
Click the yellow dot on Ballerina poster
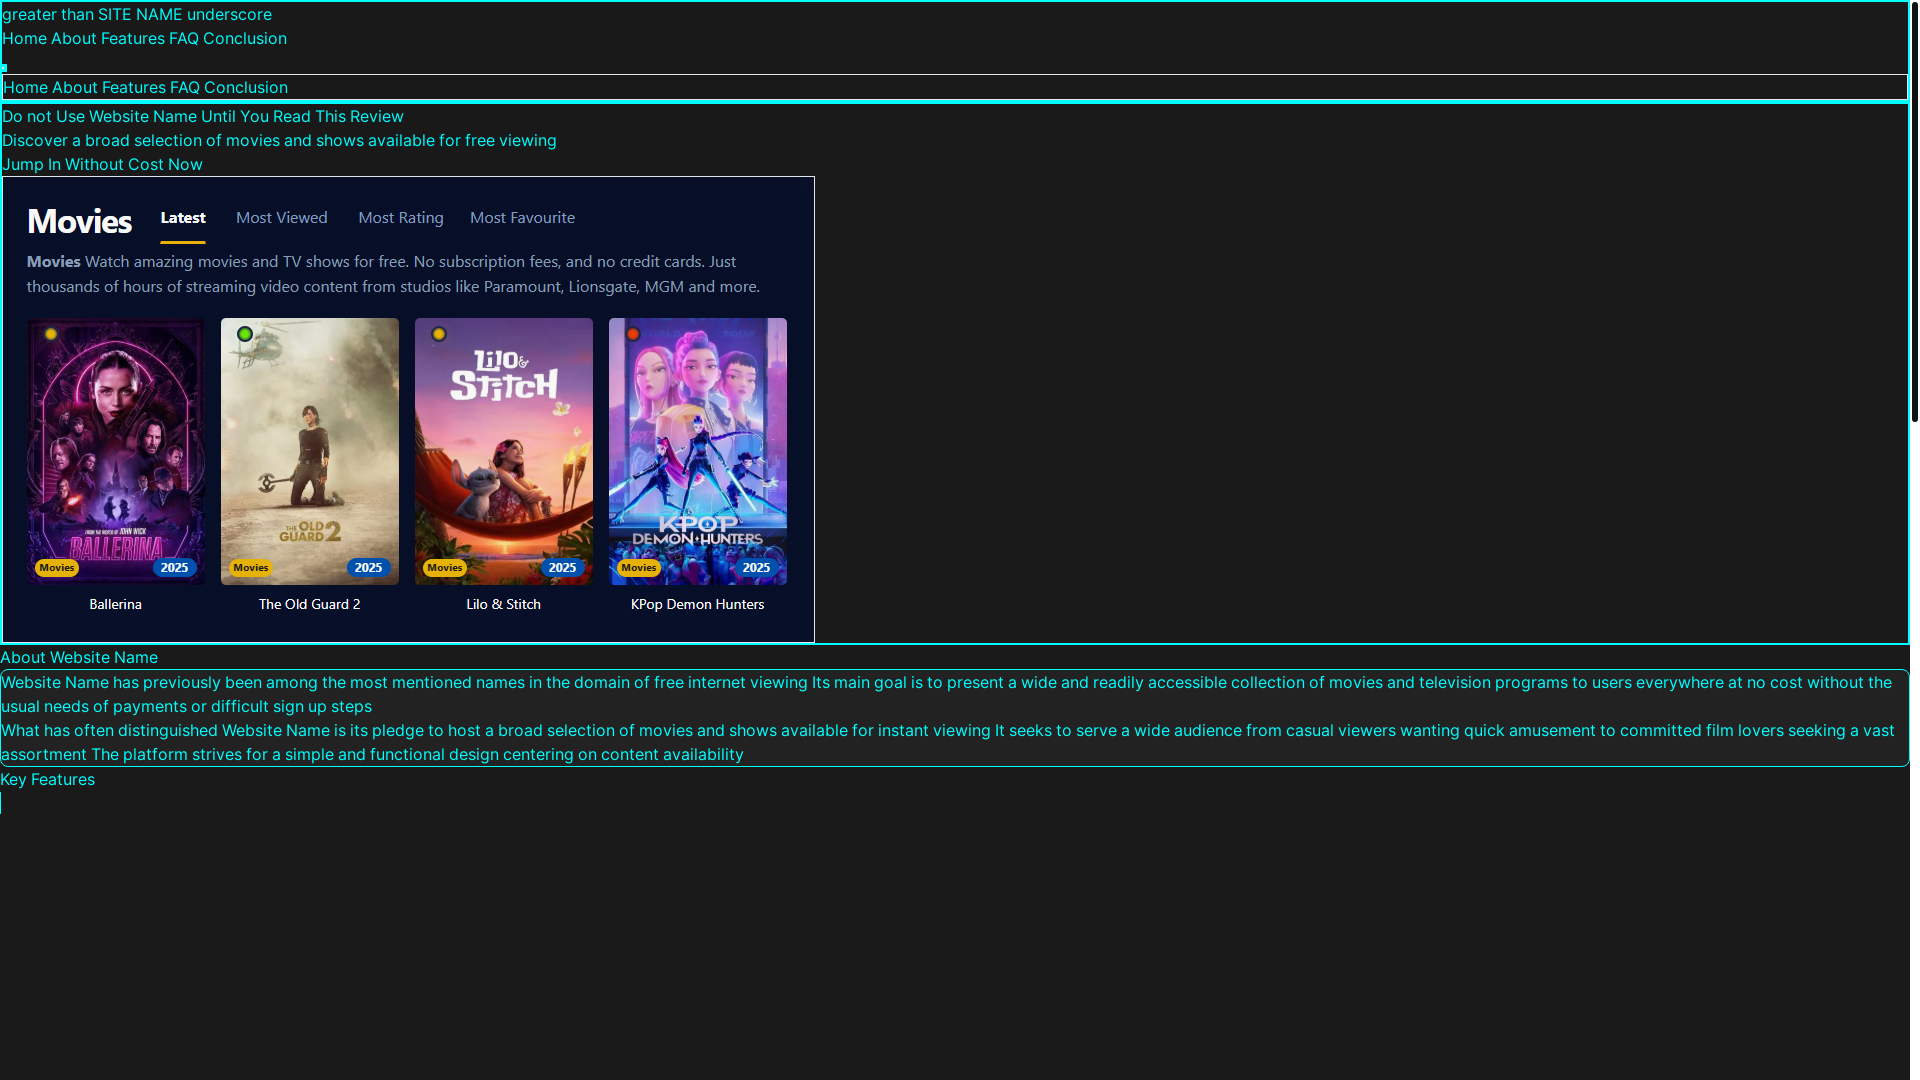pos(51,334)
